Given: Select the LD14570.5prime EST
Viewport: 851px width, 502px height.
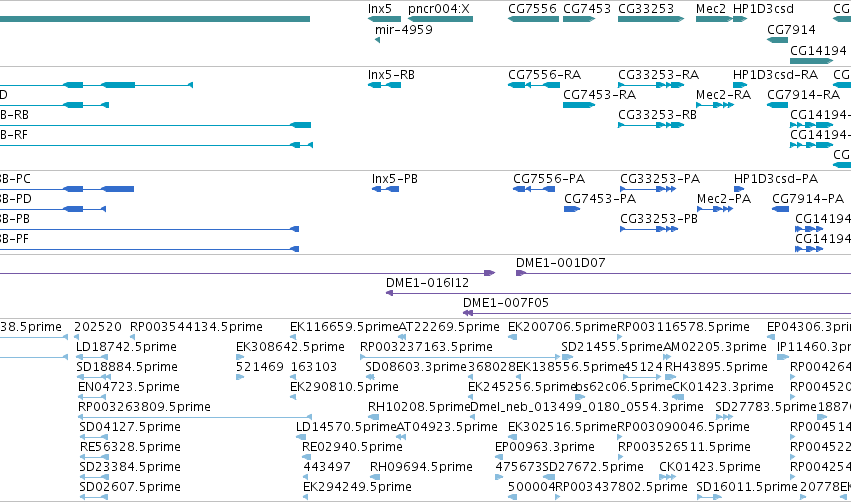Looking at the screenshot, I should [299, 437].
